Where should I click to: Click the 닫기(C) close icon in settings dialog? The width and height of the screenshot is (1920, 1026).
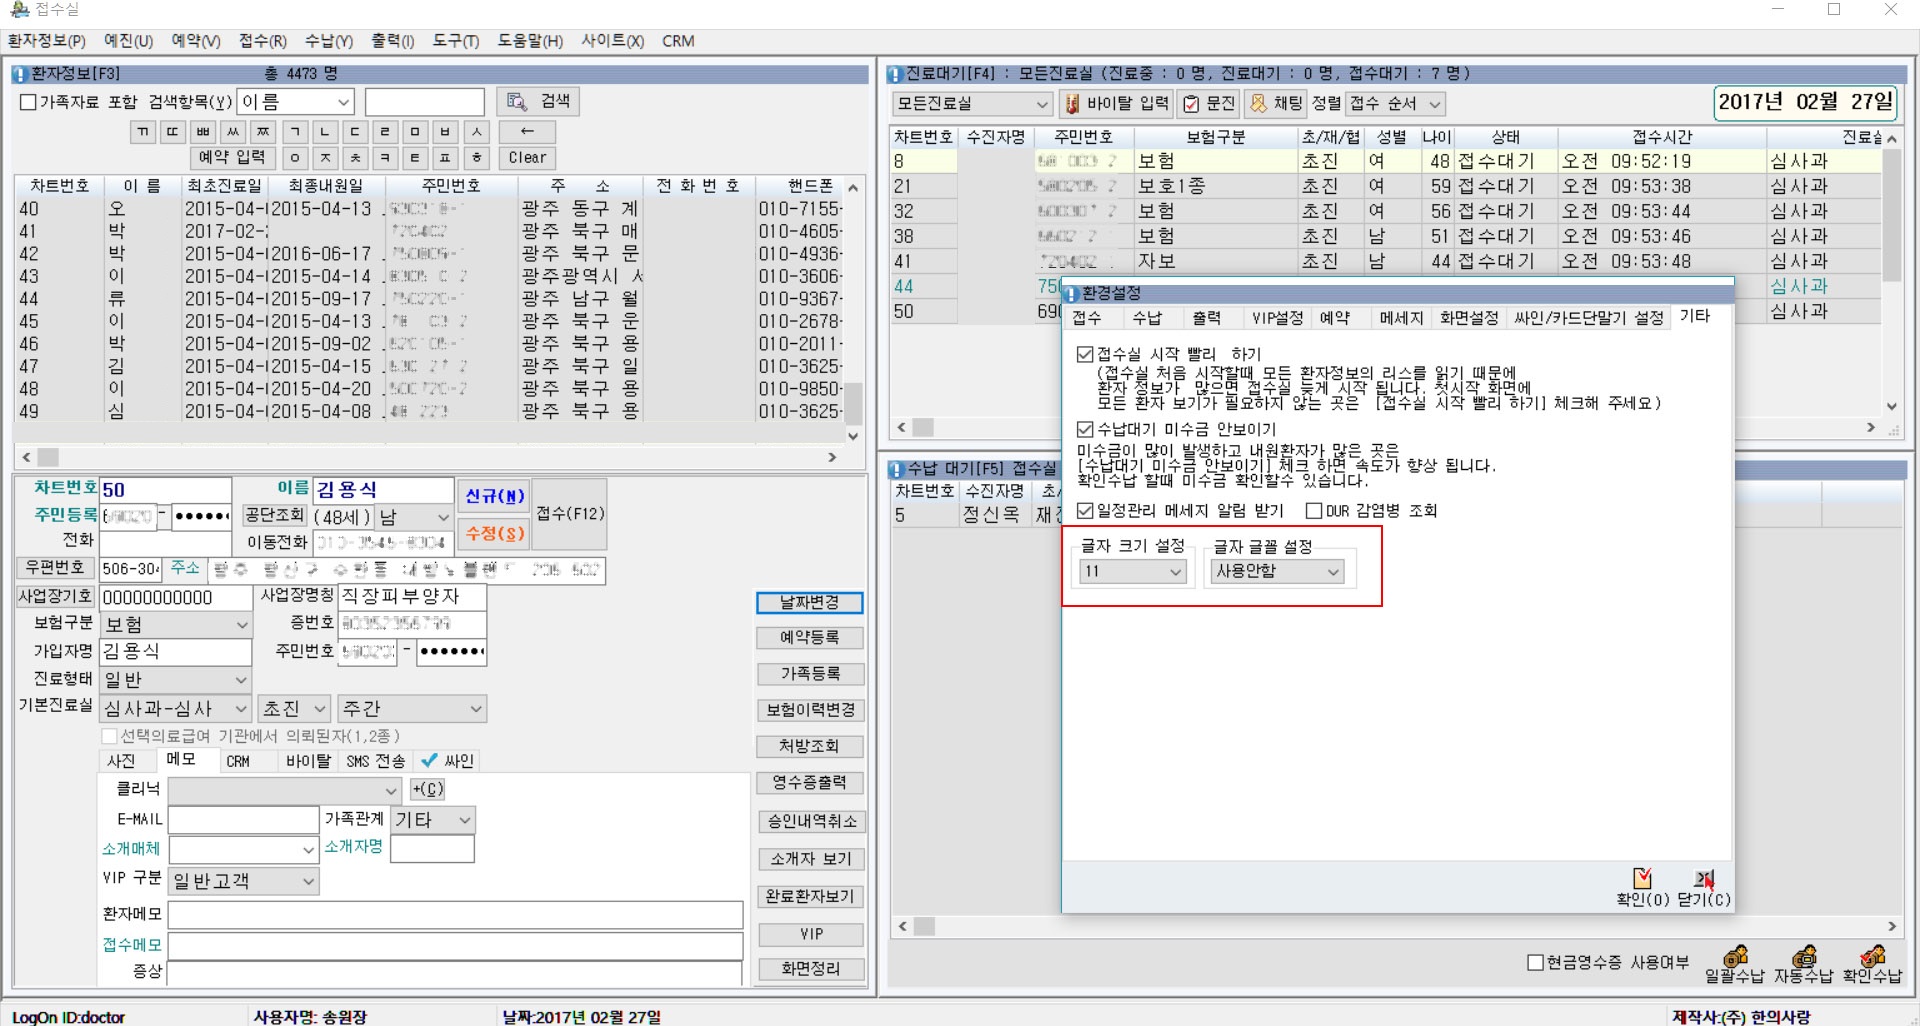[1703, 880]
